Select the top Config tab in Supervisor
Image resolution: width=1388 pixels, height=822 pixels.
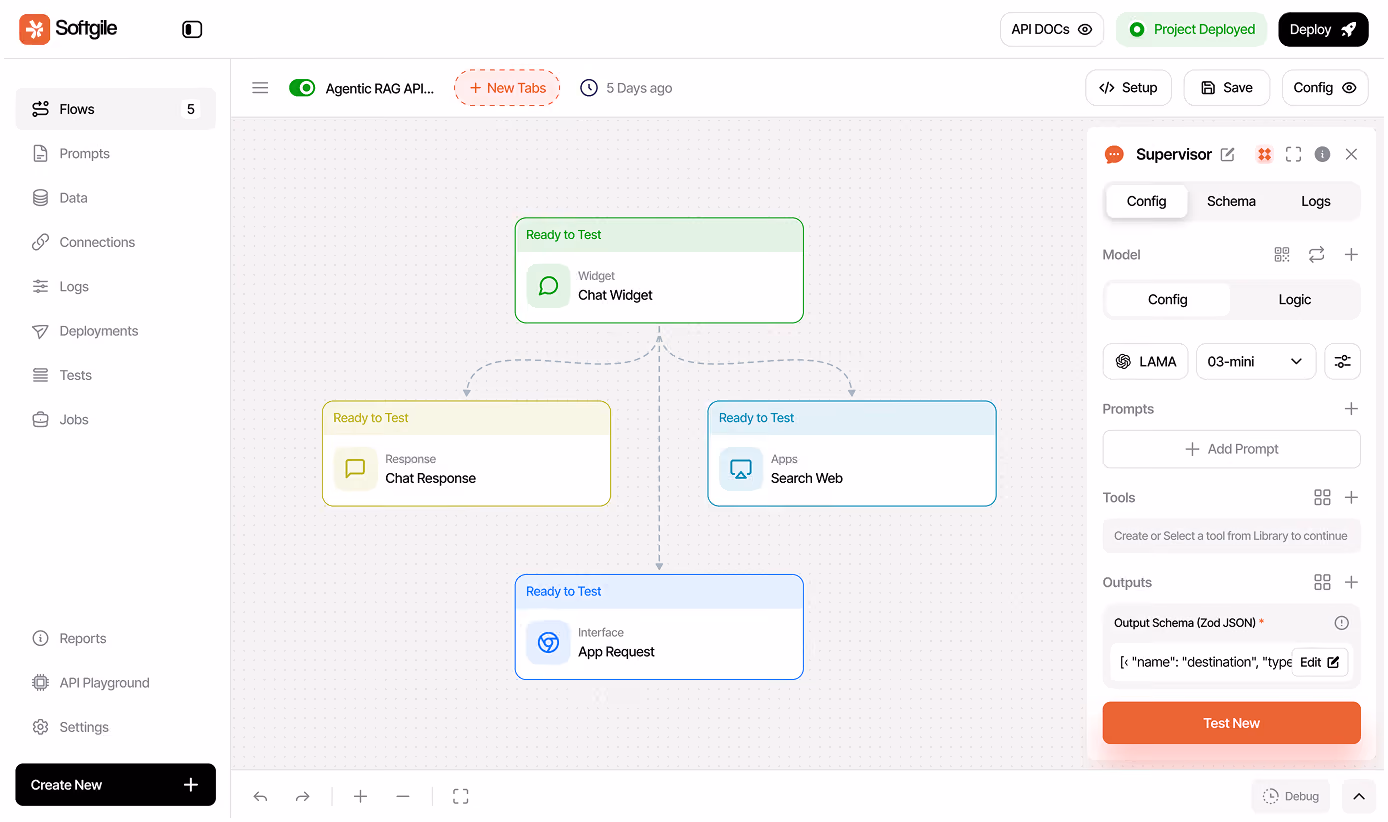point(1146,201)
